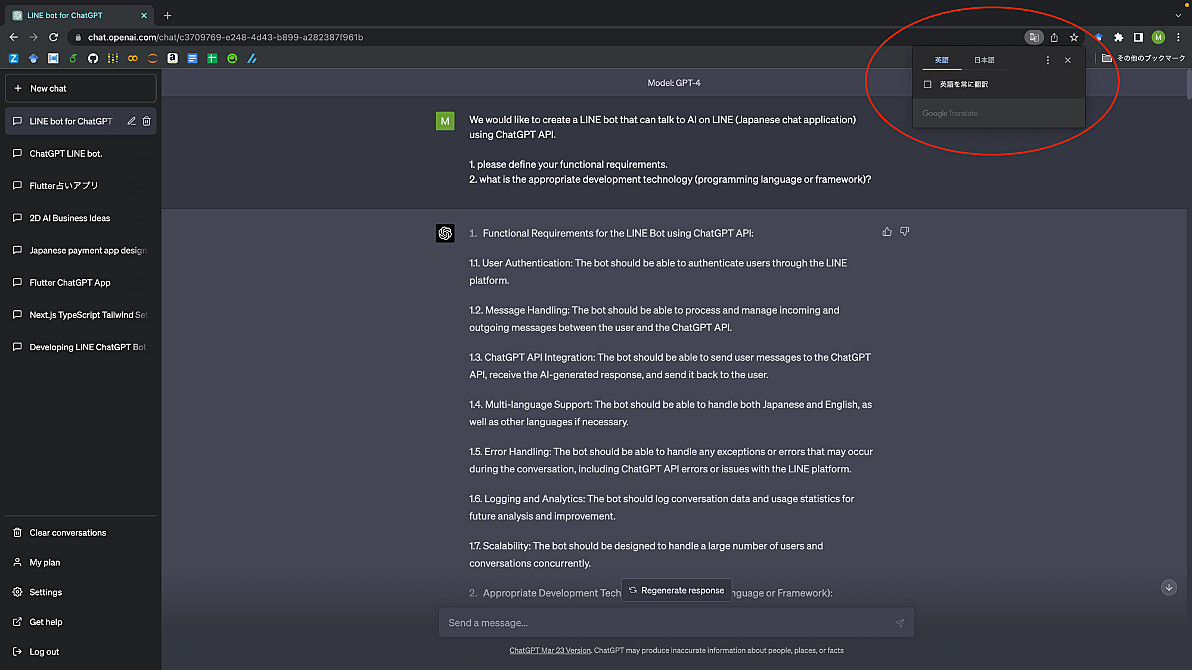Open My plan
The width and height of the screenshot is (1192, 670).
point(81,562)
